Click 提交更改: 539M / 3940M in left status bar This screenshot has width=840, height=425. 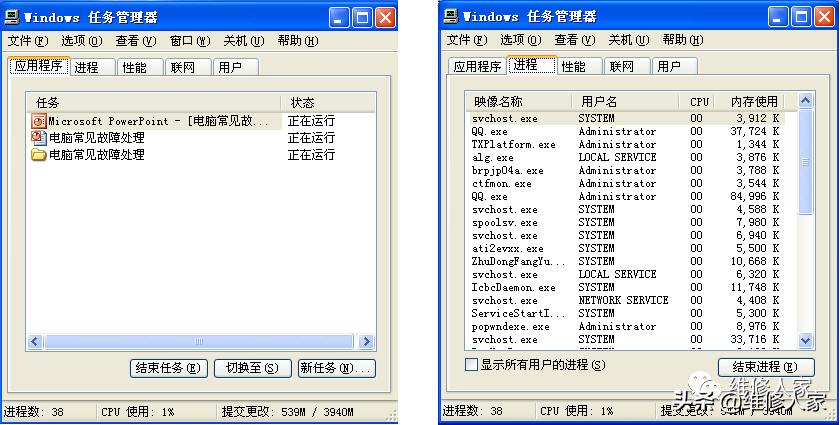pyautogui.click(x=288, y=412)
